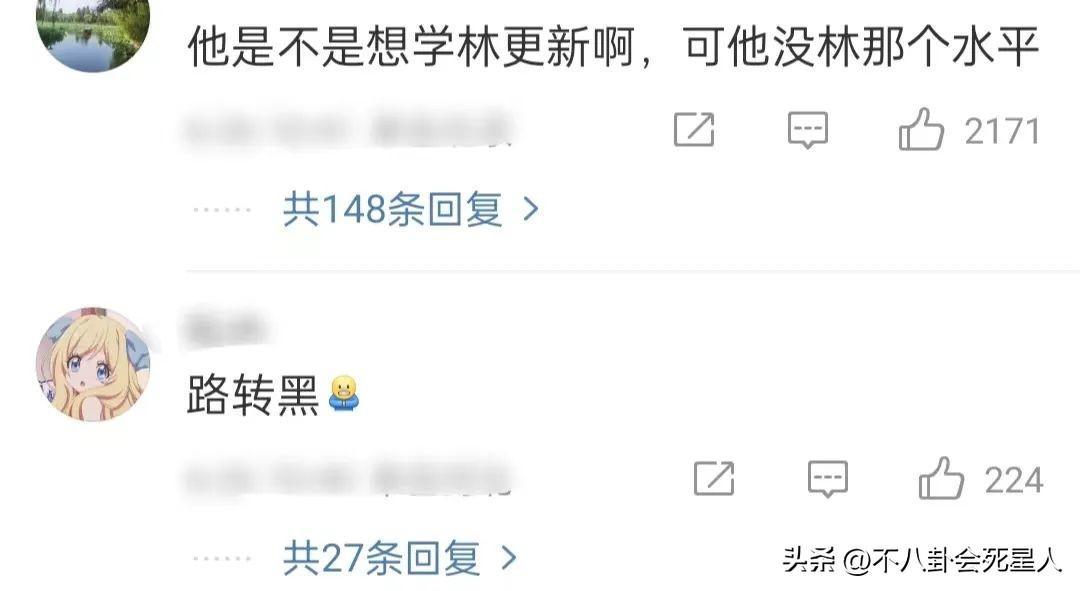Open the blonde anime girl avatar profile
This screenshot has height=591, width=1080.
[93, 364]
